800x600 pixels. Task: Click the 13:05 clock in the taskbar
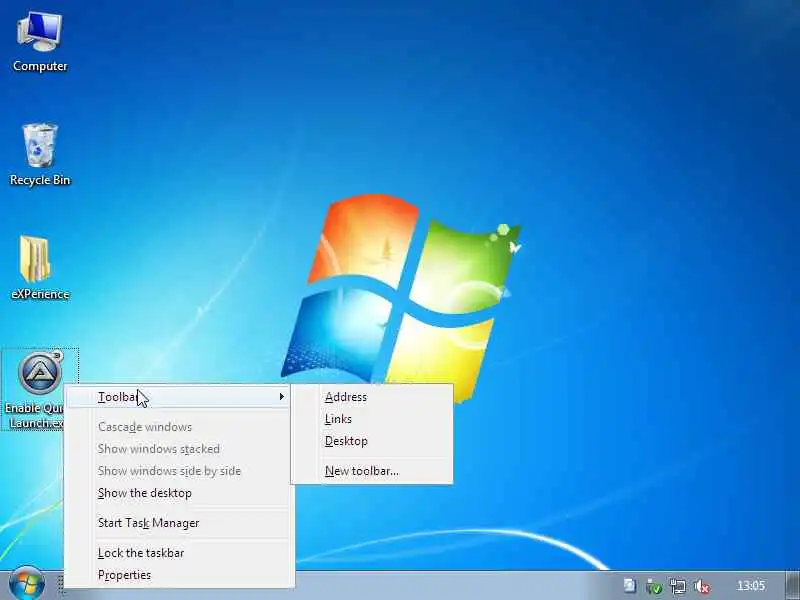point(751,585)
